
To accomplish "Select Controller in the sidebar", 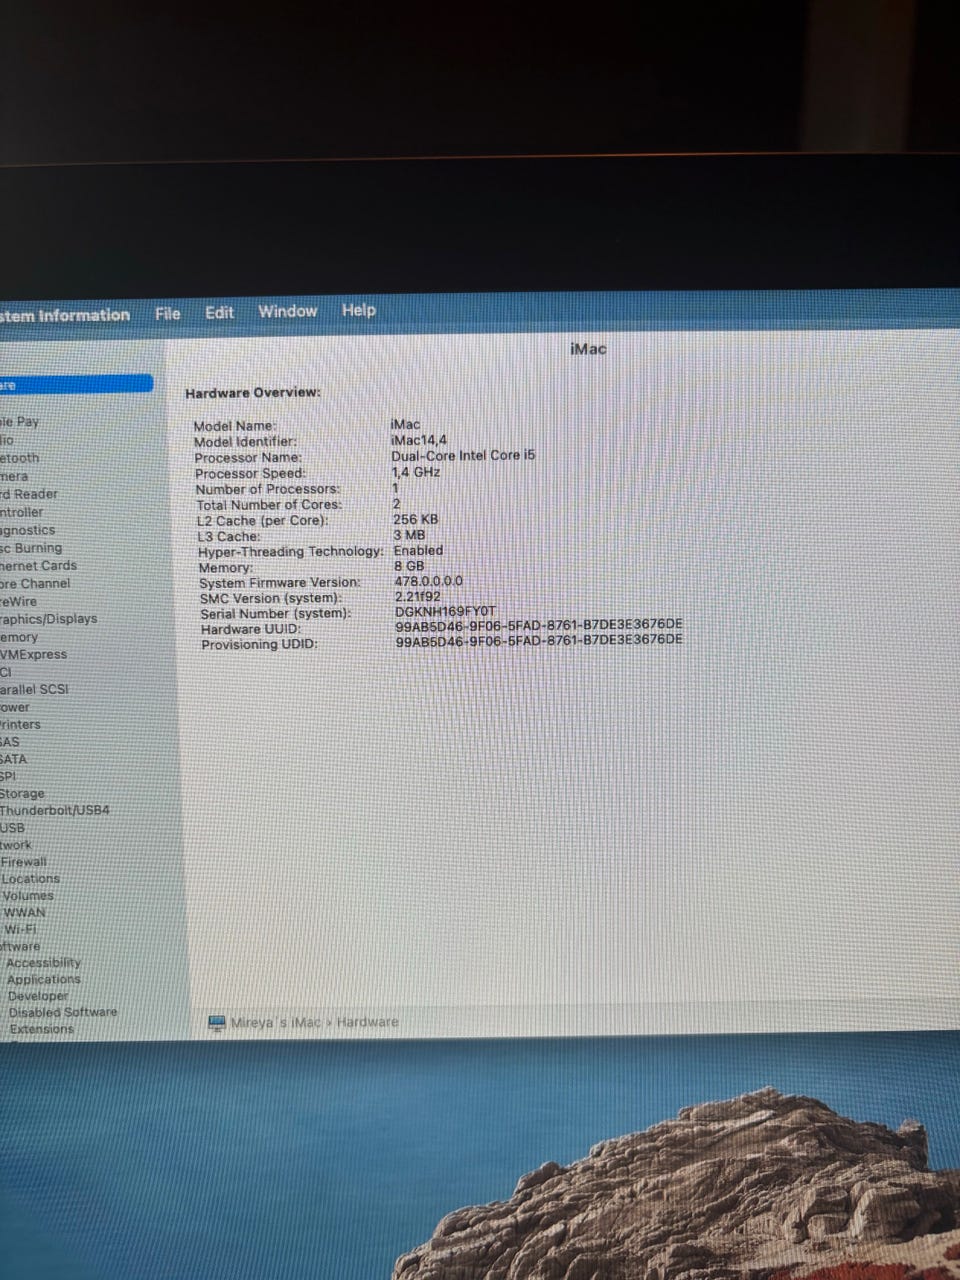I will 22,512.
